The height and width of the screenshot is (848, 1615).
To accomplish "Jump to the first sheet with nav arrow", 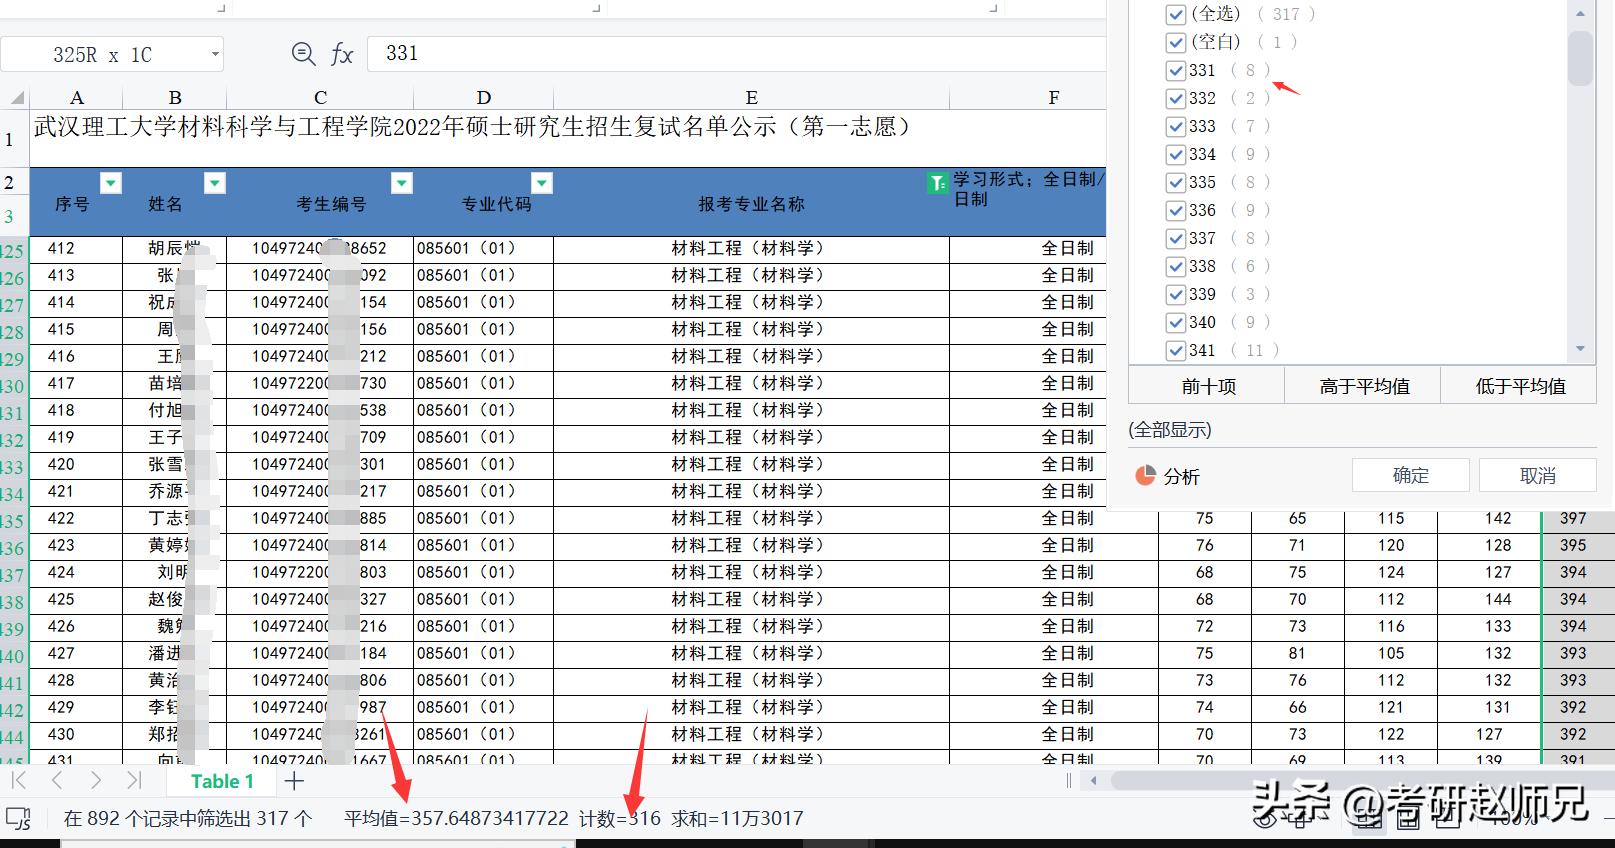I will click(x=19, y=781).
